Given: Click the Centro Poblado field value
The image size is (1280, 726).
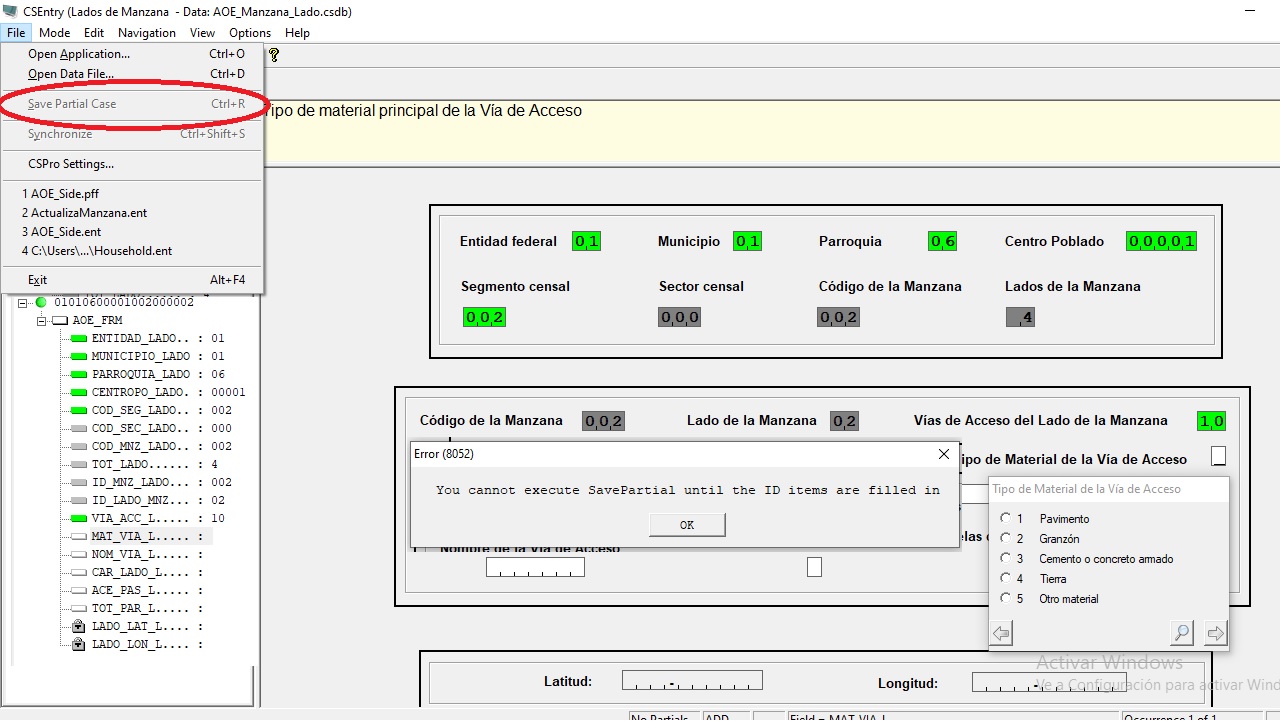Looking at the screenshot, I should (x=1161, y=241).
